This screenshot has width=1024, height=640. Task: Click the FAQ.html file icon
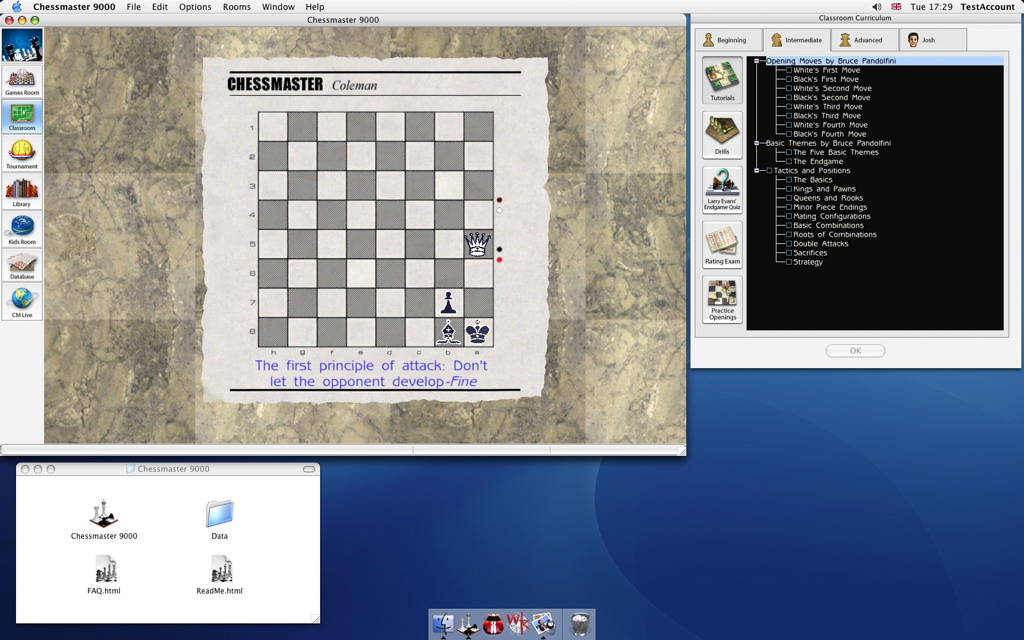click(104, 569)
